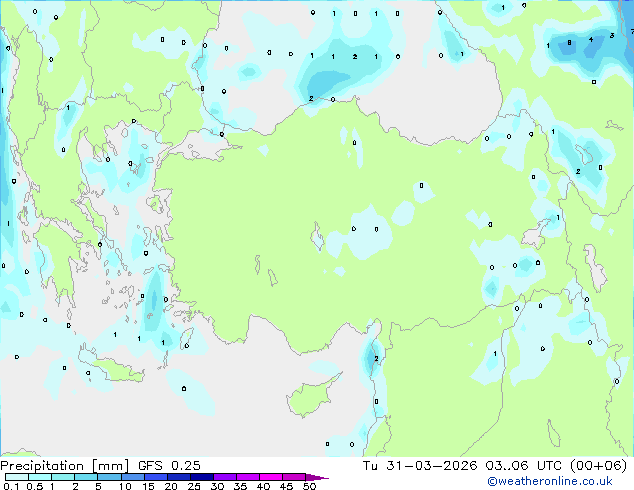
Task: Pick the 10–15 mm legend color box
Action: tap(133, 477)
